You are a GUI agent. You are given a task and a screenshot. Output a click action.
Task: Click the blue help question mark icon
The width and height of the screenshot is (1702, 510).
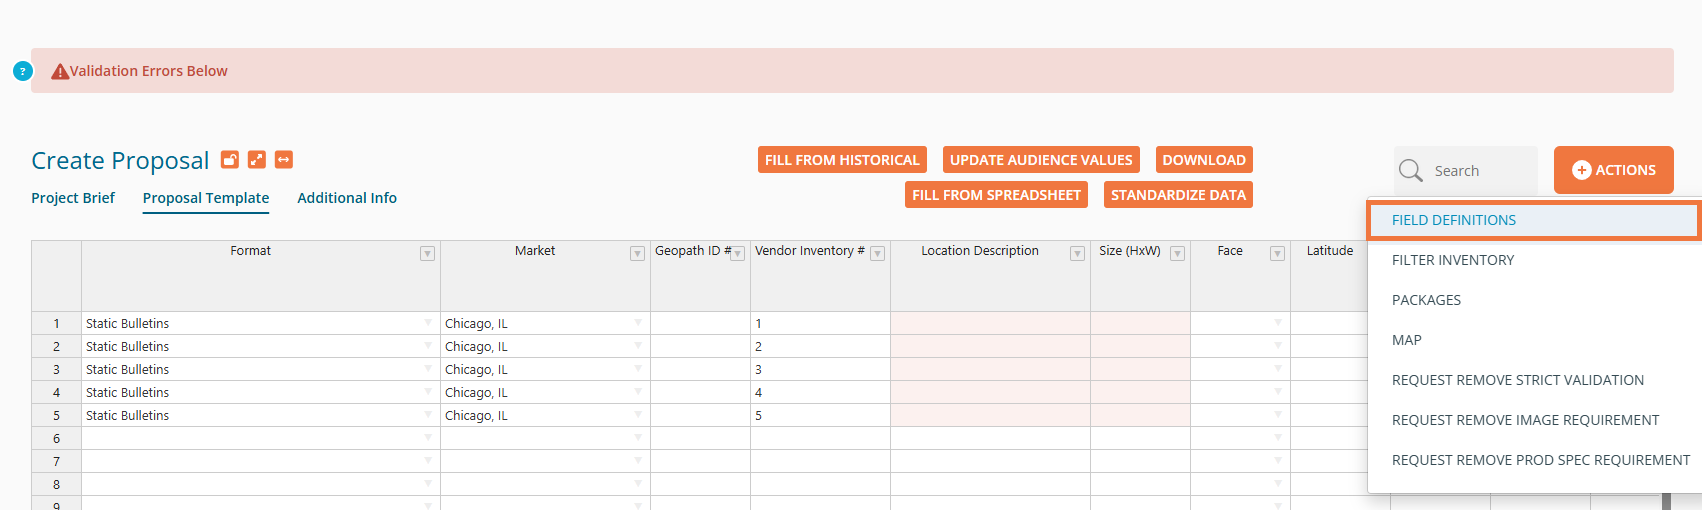click(x=23, y=71)
